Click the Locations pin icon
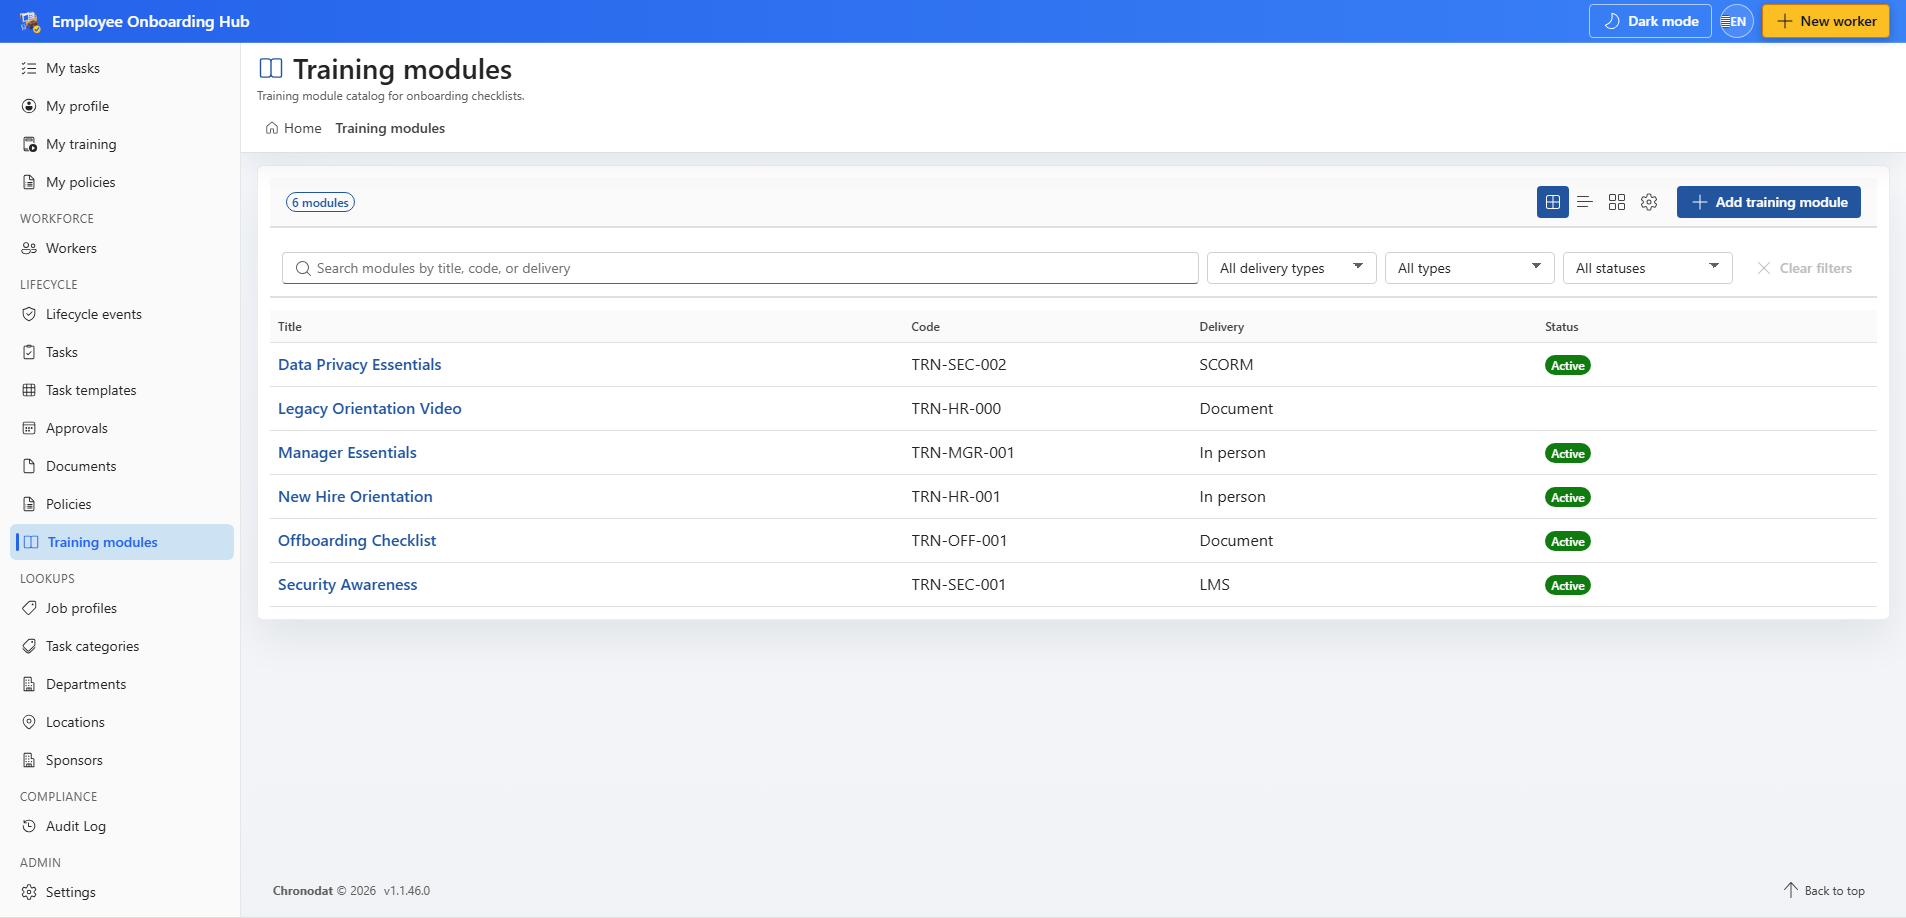This screenshot has width=1906, height=918. (x=29, y=722)
